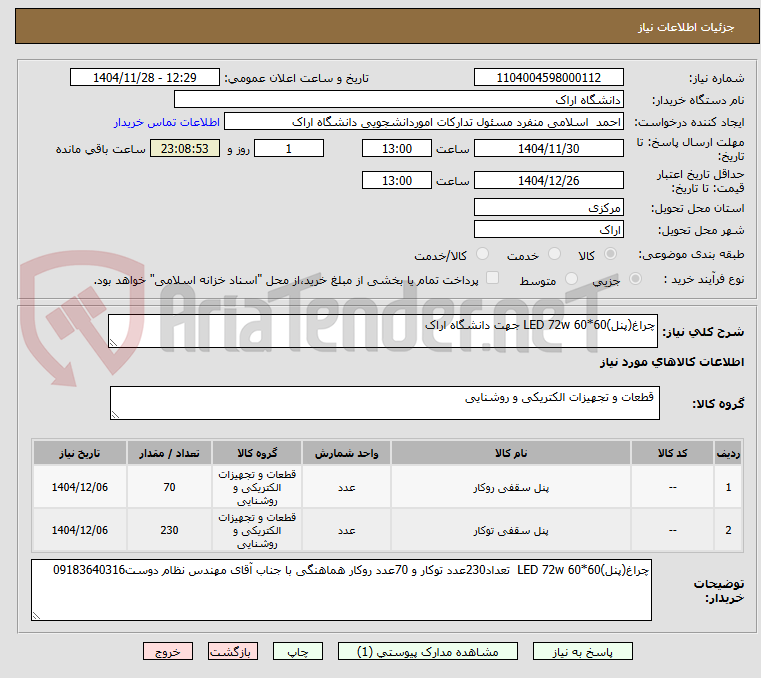Click the ردیف column header
This screenshot has height=678, width=761.
(x=728, y=453)
